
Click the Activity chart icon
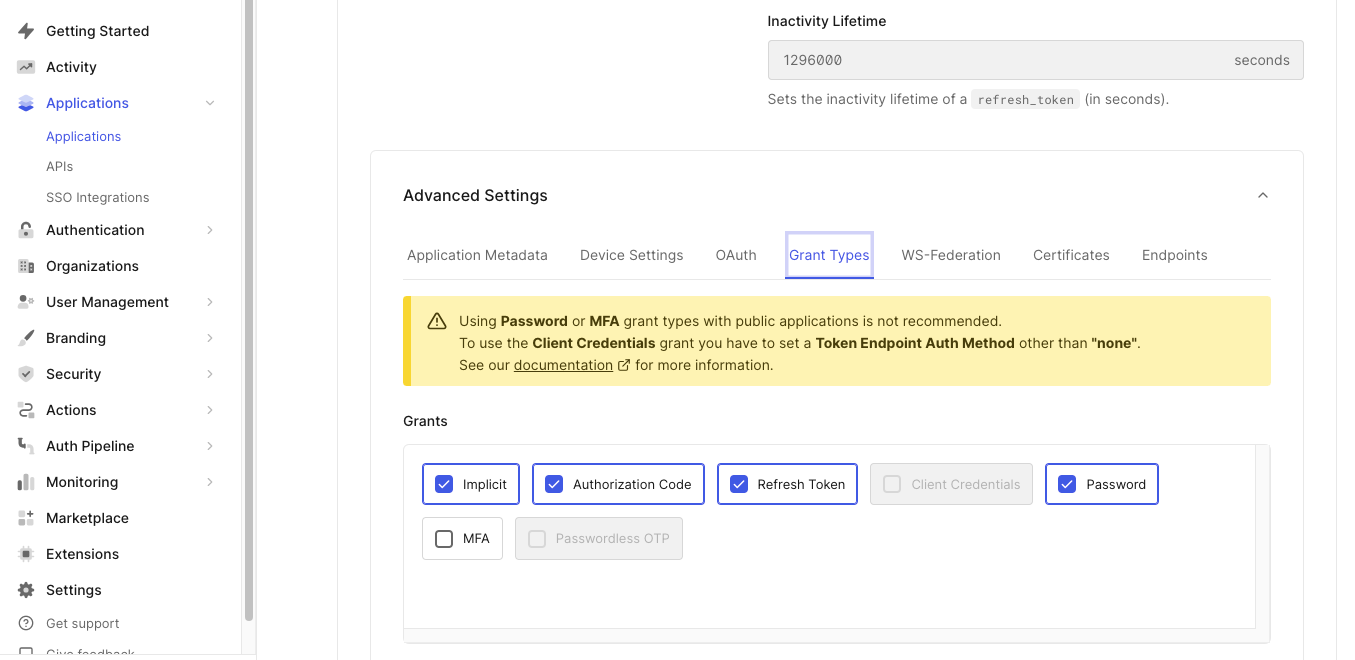(x=26, y=67)
